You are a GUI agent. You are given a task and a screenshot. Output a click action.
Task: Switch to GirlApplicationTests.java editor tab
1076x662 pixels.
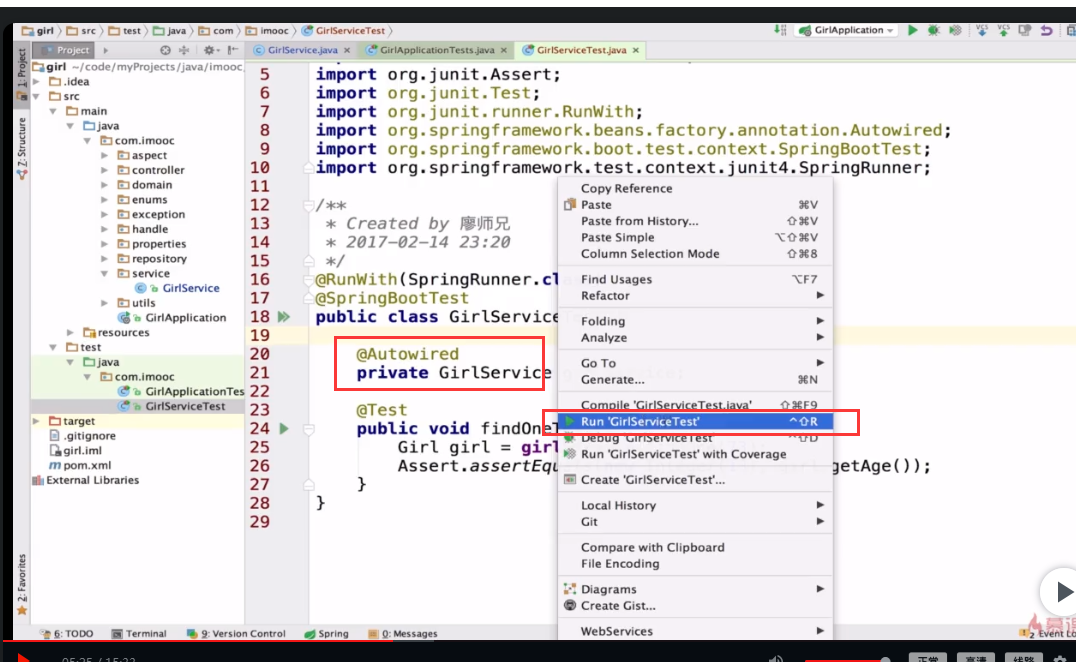coord(436,50)
